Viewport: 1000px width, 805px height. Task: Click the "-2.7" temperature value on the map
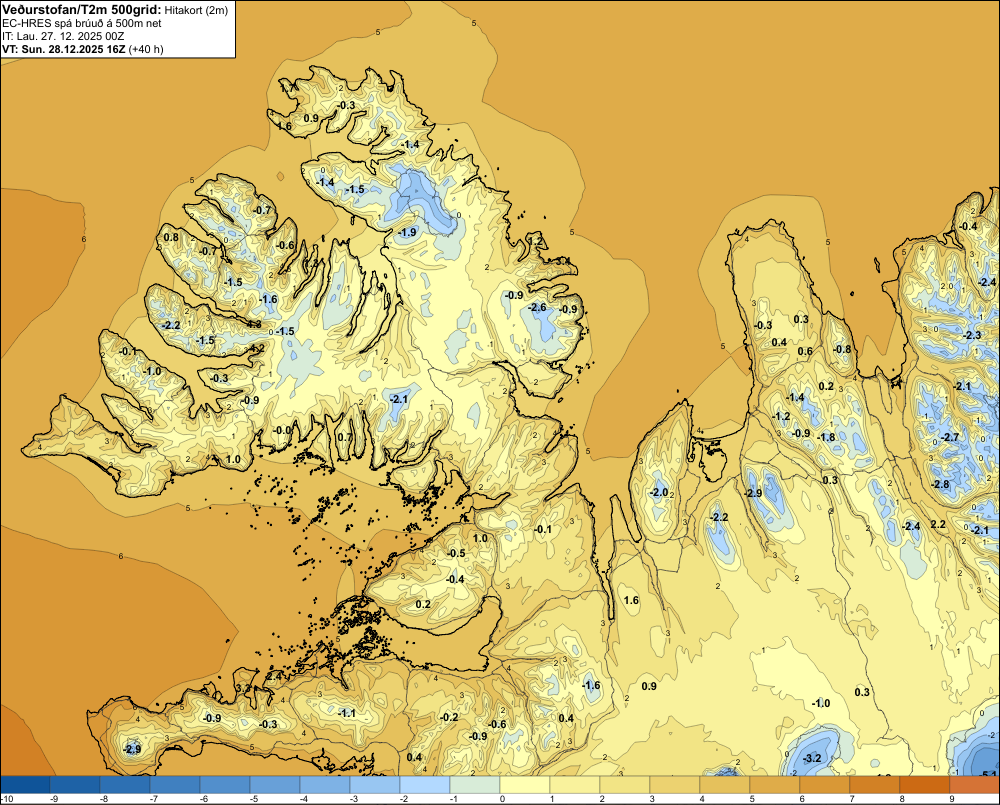click(950, 437)
